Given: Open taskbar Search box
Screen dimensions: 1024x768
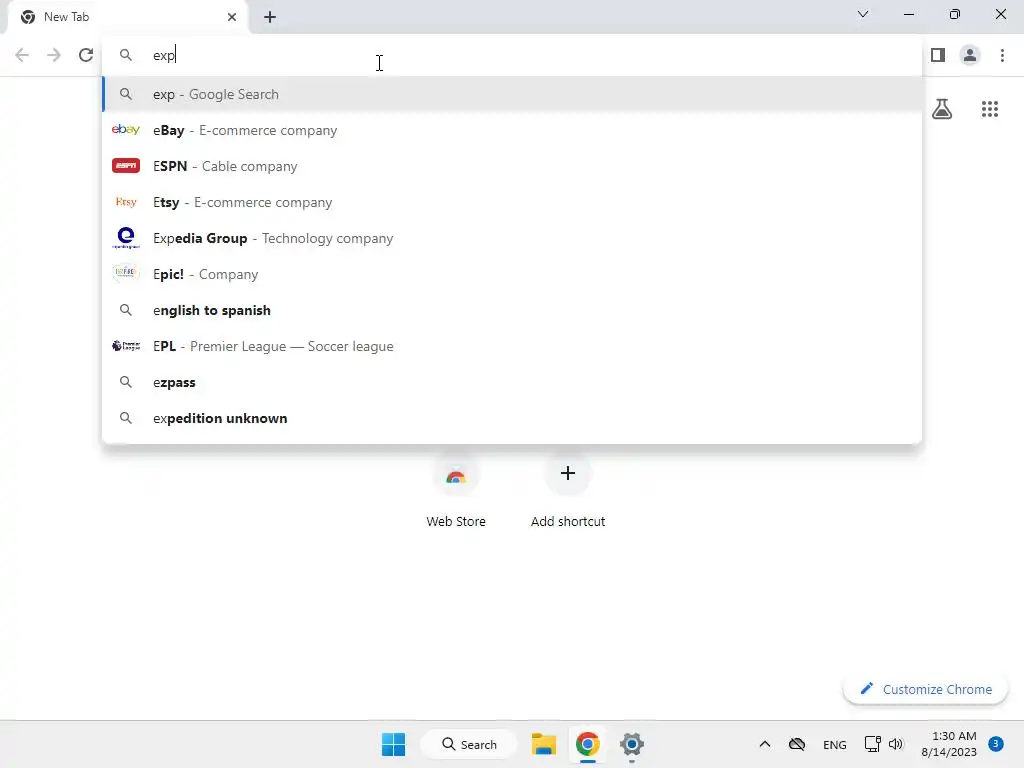Looking at the screenshot, I should point(469,744).
